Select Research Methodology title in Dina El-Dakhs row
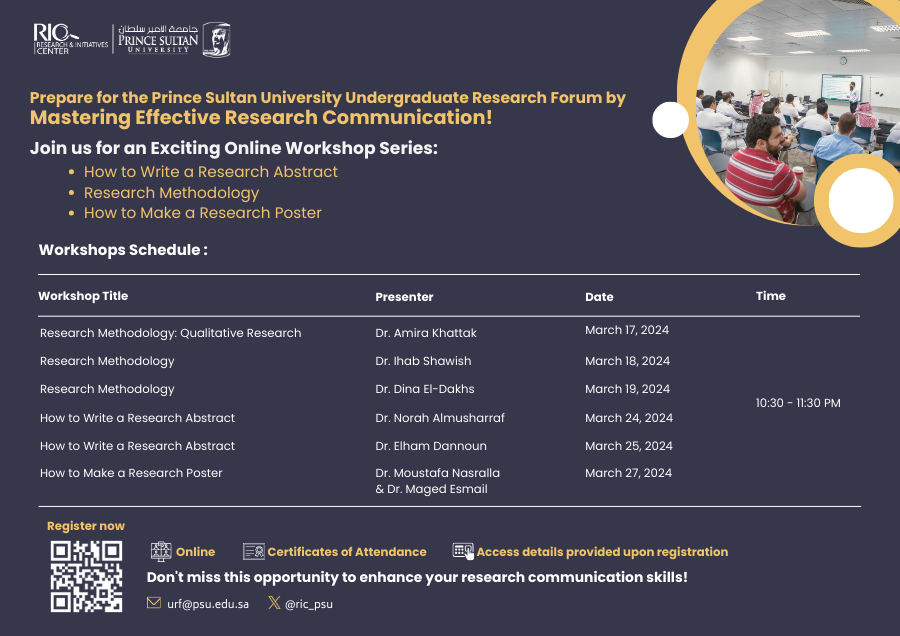900x636 pixels. point(107,389)
